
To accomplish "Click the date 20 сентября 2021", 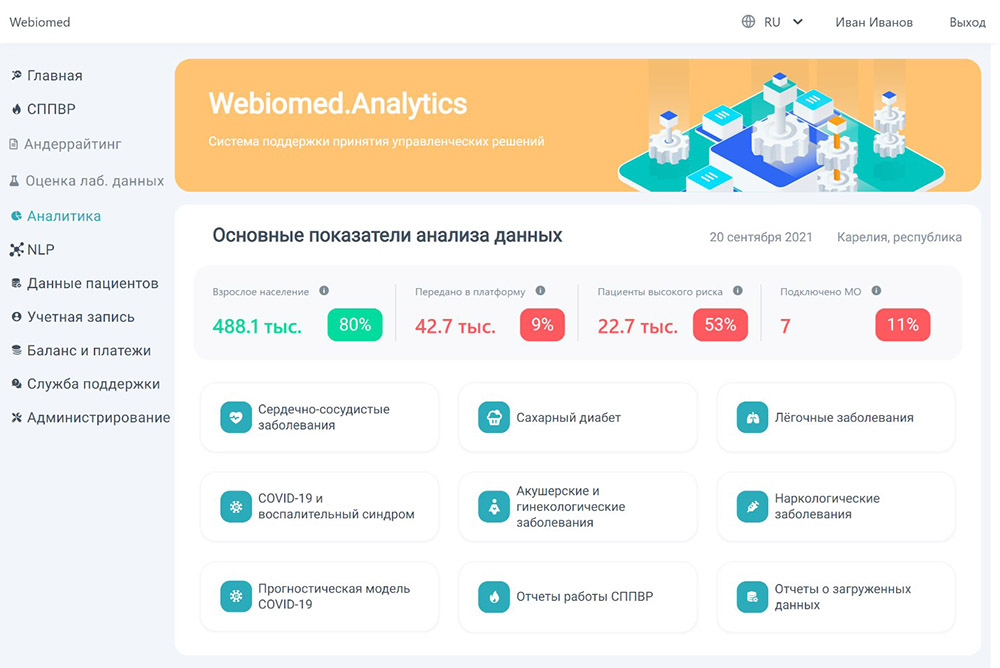I will coord(761,237).
